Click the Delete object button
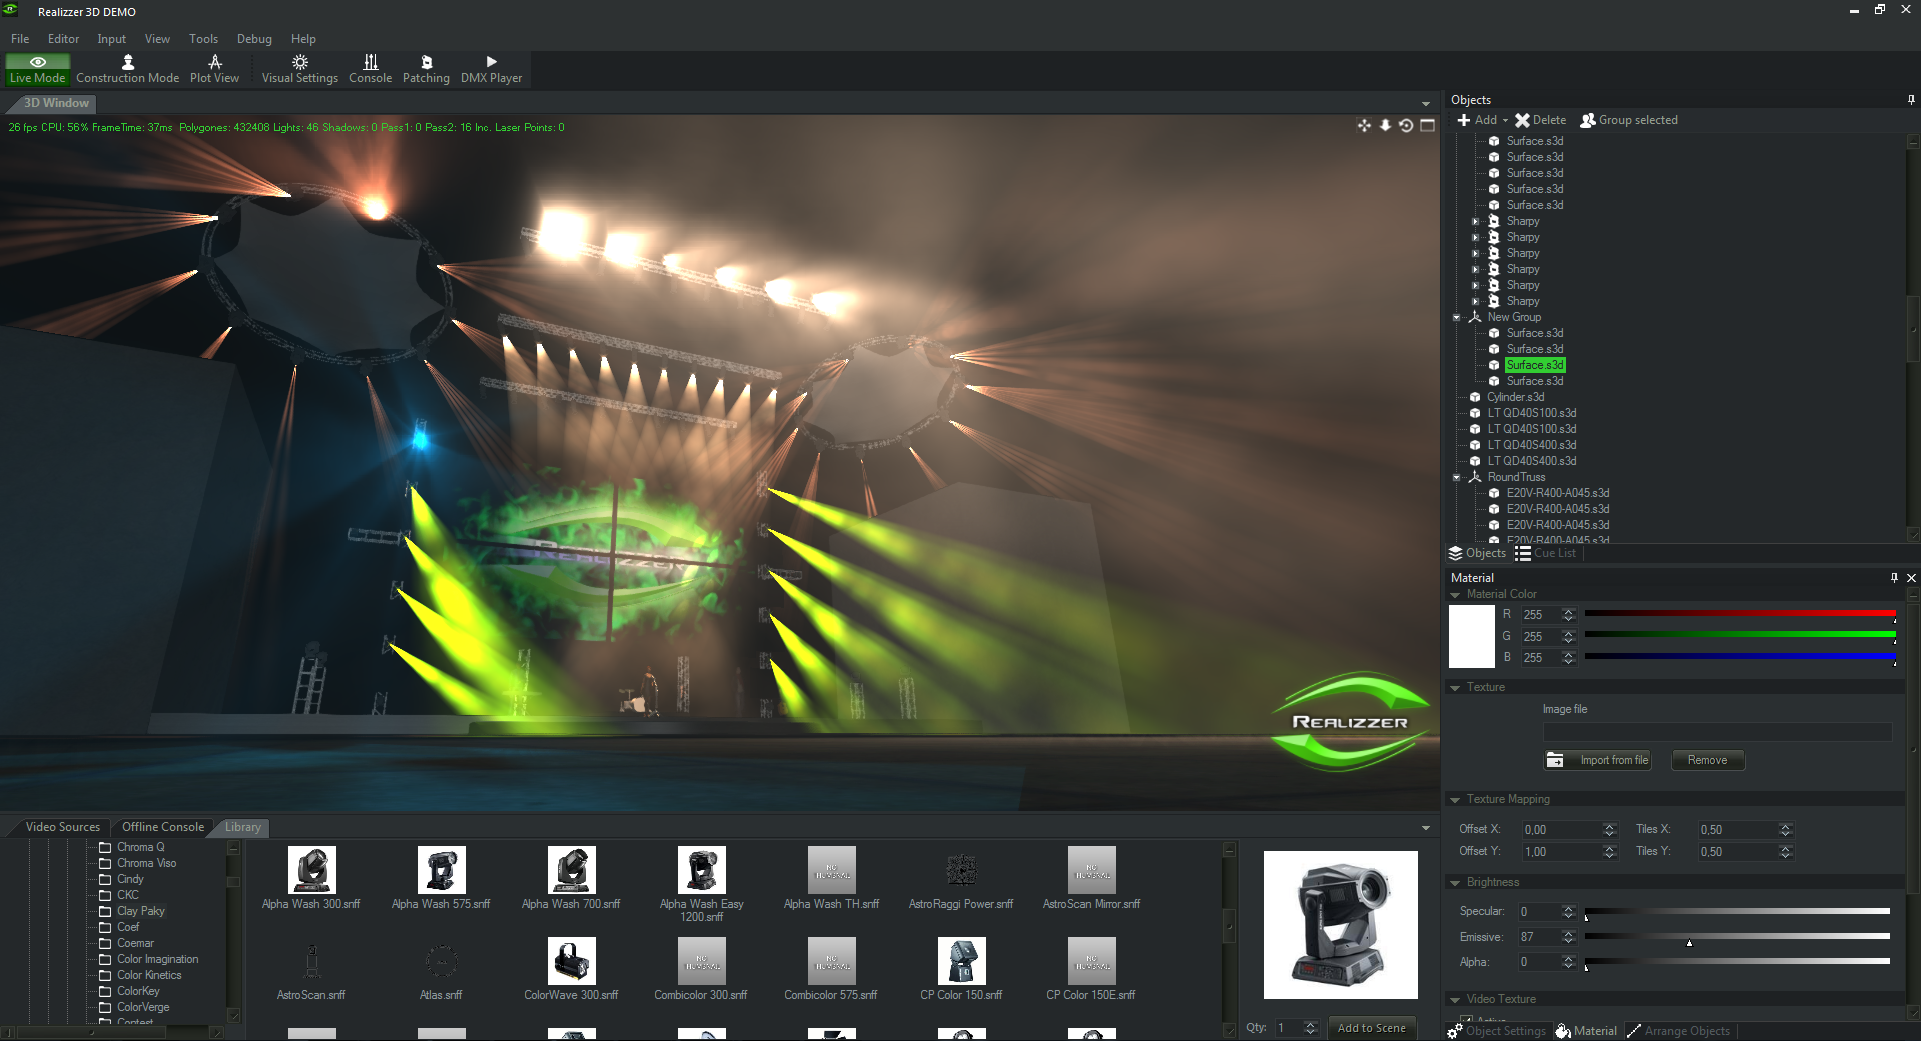 click(x=1540, y=120)
